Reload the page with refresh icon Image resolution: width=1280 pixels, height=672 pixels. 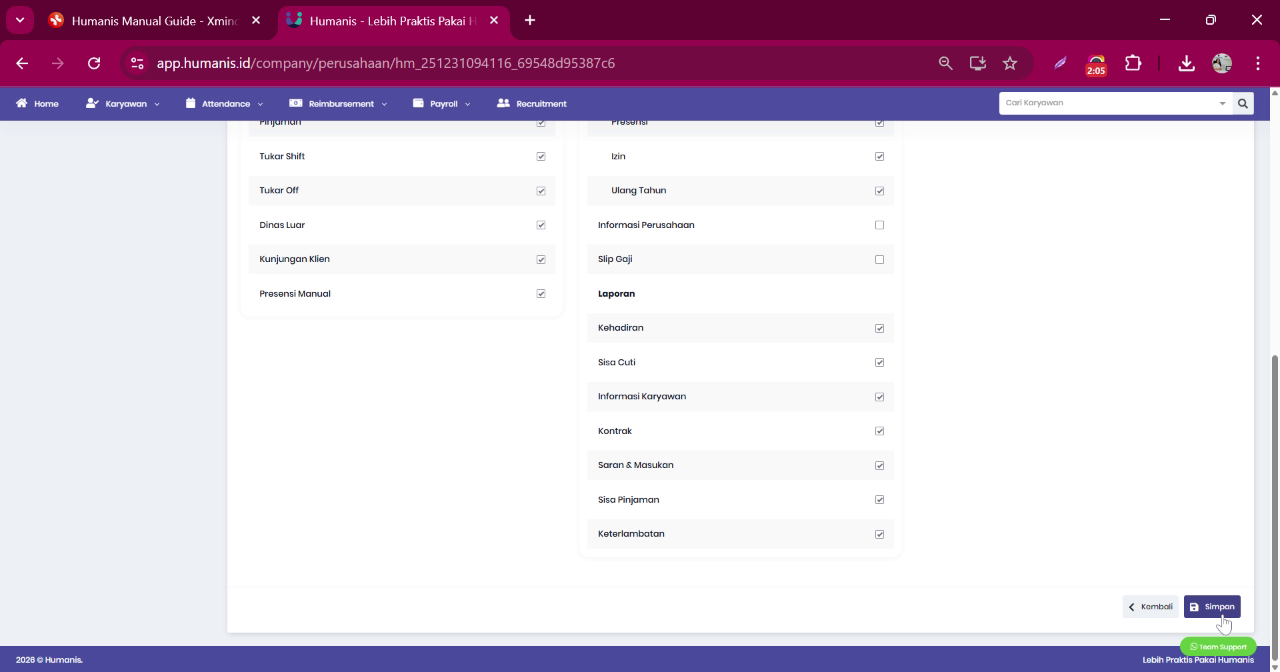[x=94, y=63]
